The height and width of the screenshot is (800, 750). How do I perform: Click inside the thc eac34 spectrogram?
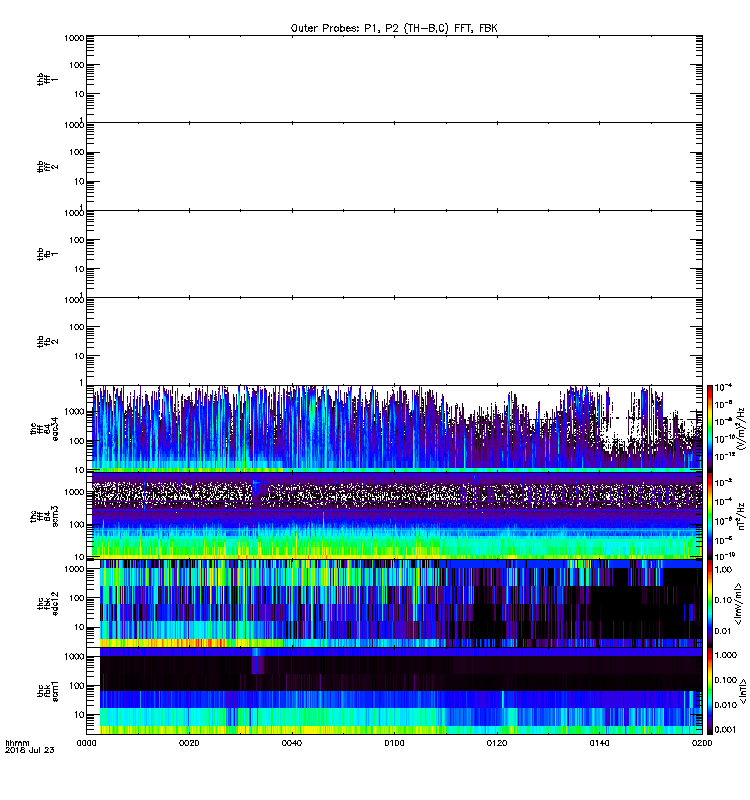(394, 428)
